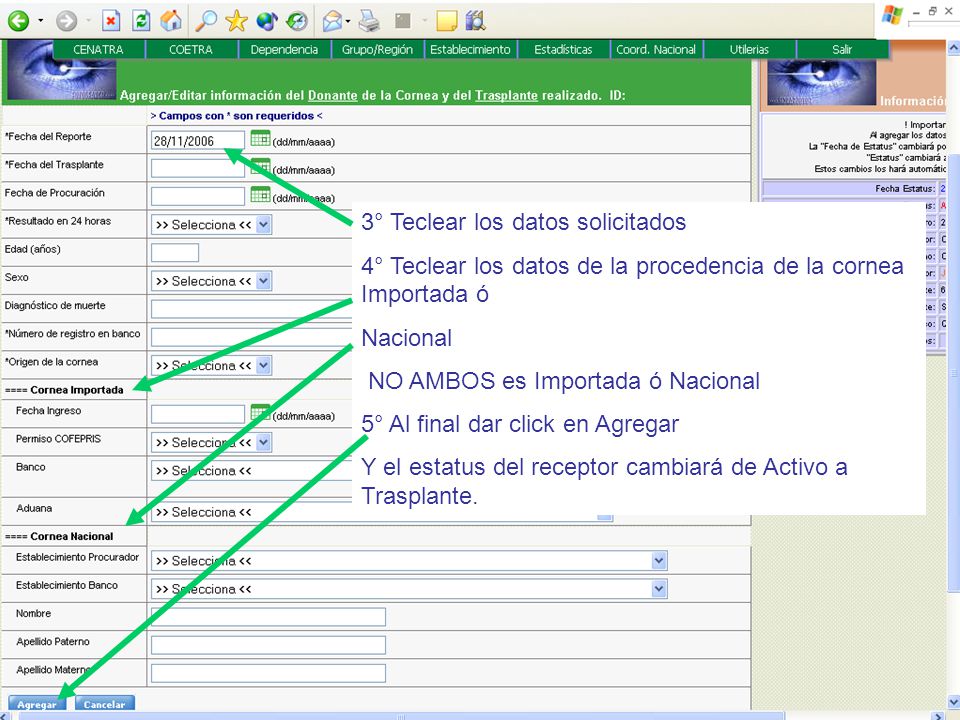Open the Home page icon
960x720 pixels.
pos(171,21)
